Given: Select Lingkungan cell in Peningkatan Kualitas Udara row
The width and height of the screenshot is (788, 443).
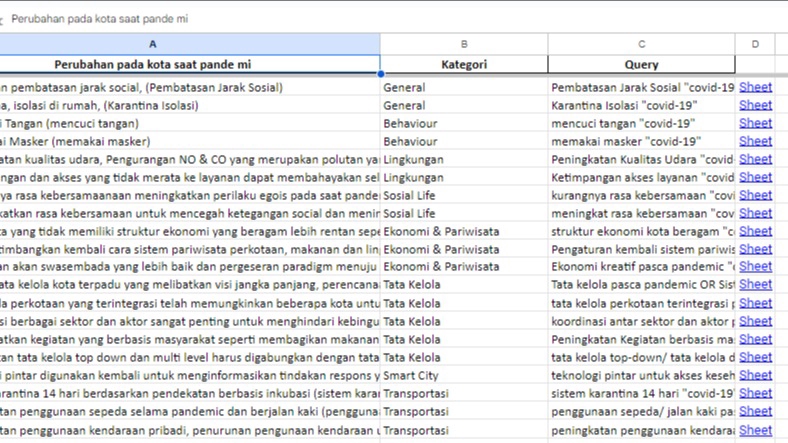Looking at the screenshot, I should click(464, 160).
